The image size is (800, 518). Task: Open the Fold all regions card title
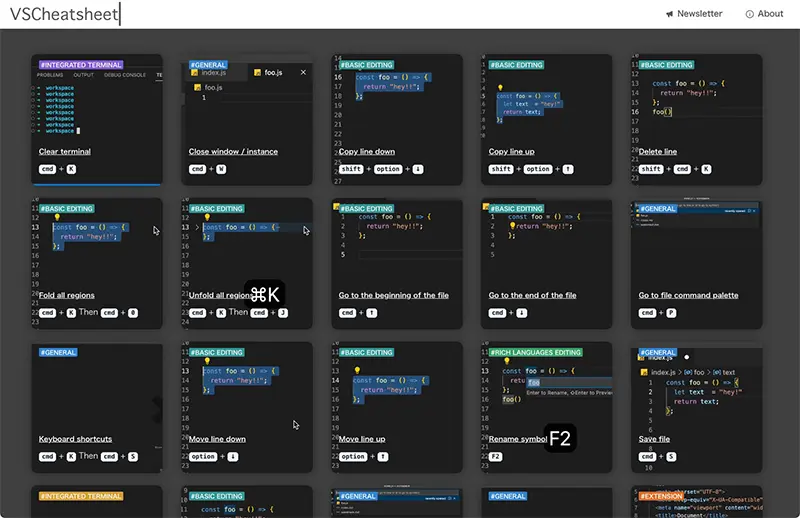click(x=67, y=295)
